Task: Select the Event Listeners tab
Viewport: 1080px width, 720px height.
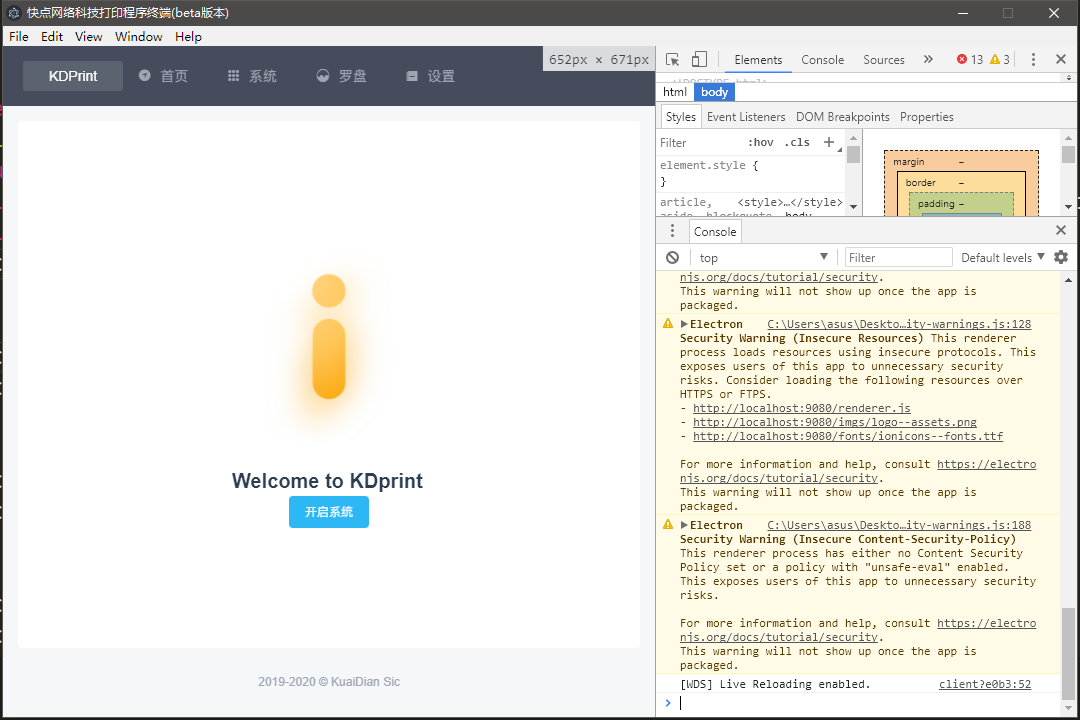Action: 746,116
